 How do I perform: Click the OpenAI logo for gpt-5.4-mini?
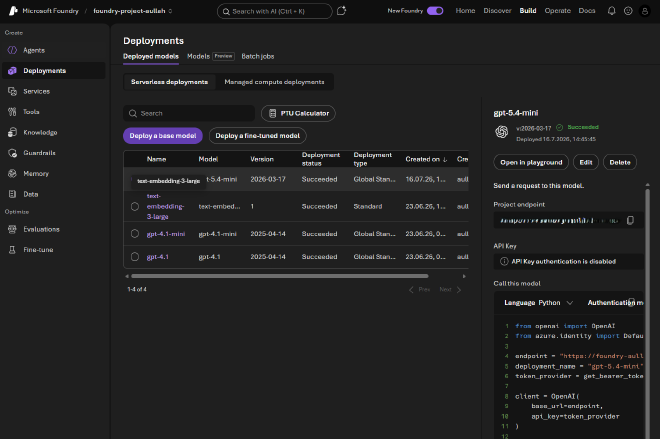click(502, 132)
